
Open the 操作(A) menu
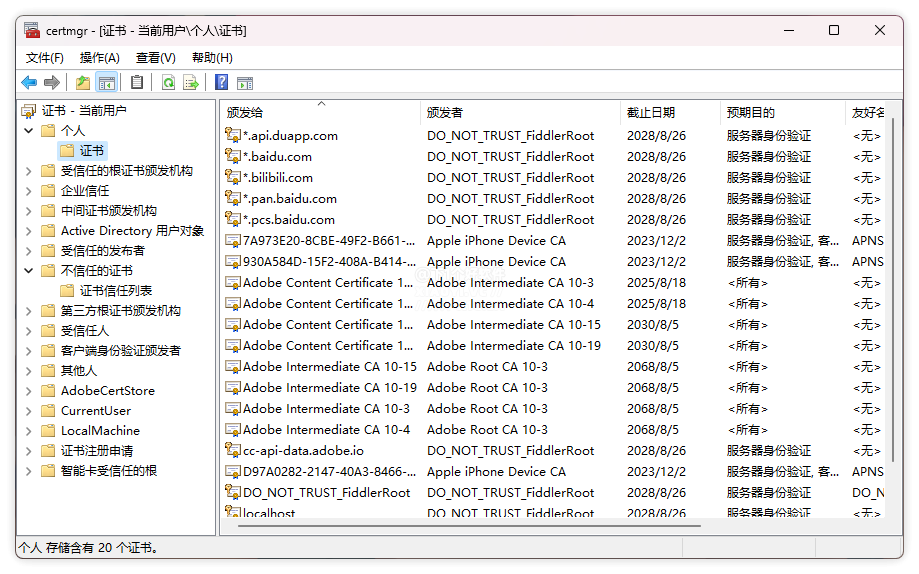coord(99,58)
